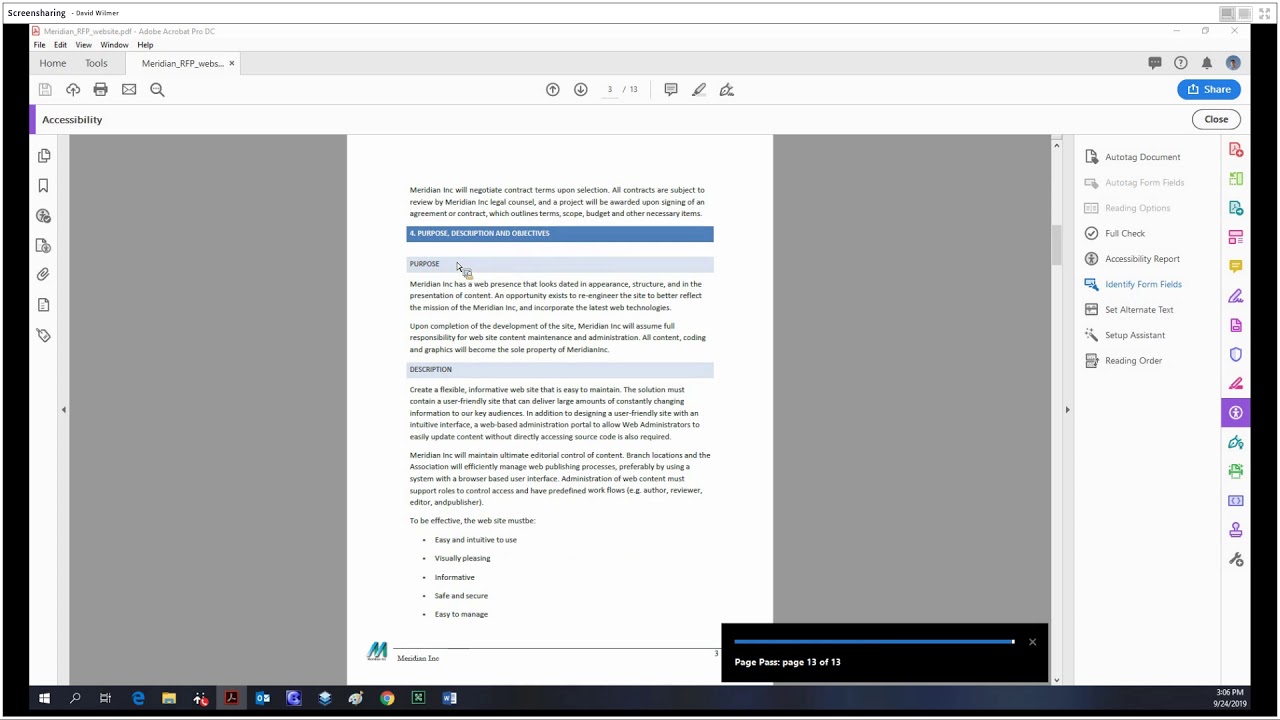Click the PURPOSE heading in document

pyautogui.click(x=424, y=264)
